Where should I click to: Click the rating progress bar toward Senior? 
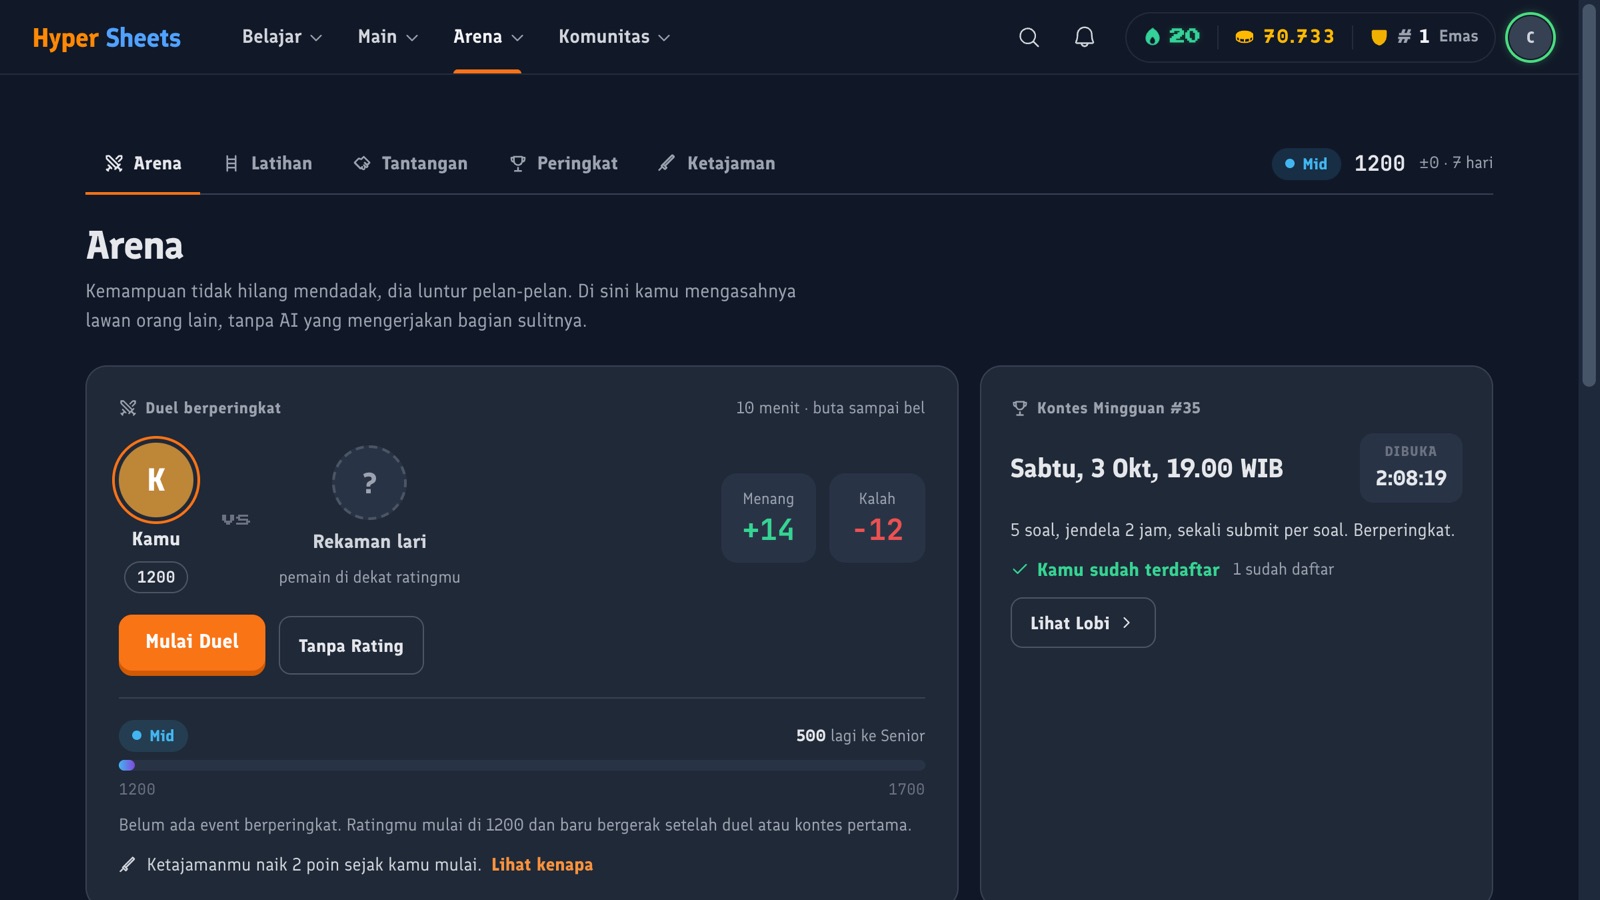point(522,765)
